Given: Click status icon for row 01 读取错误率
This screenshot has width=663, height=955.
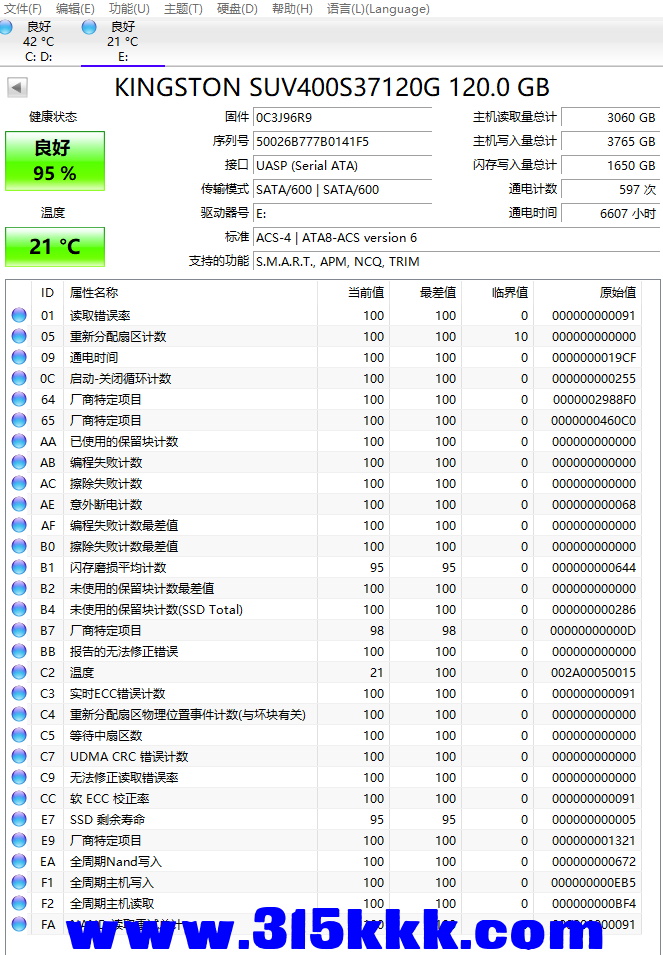Looking at the screenshot, I should pos(19,315).
